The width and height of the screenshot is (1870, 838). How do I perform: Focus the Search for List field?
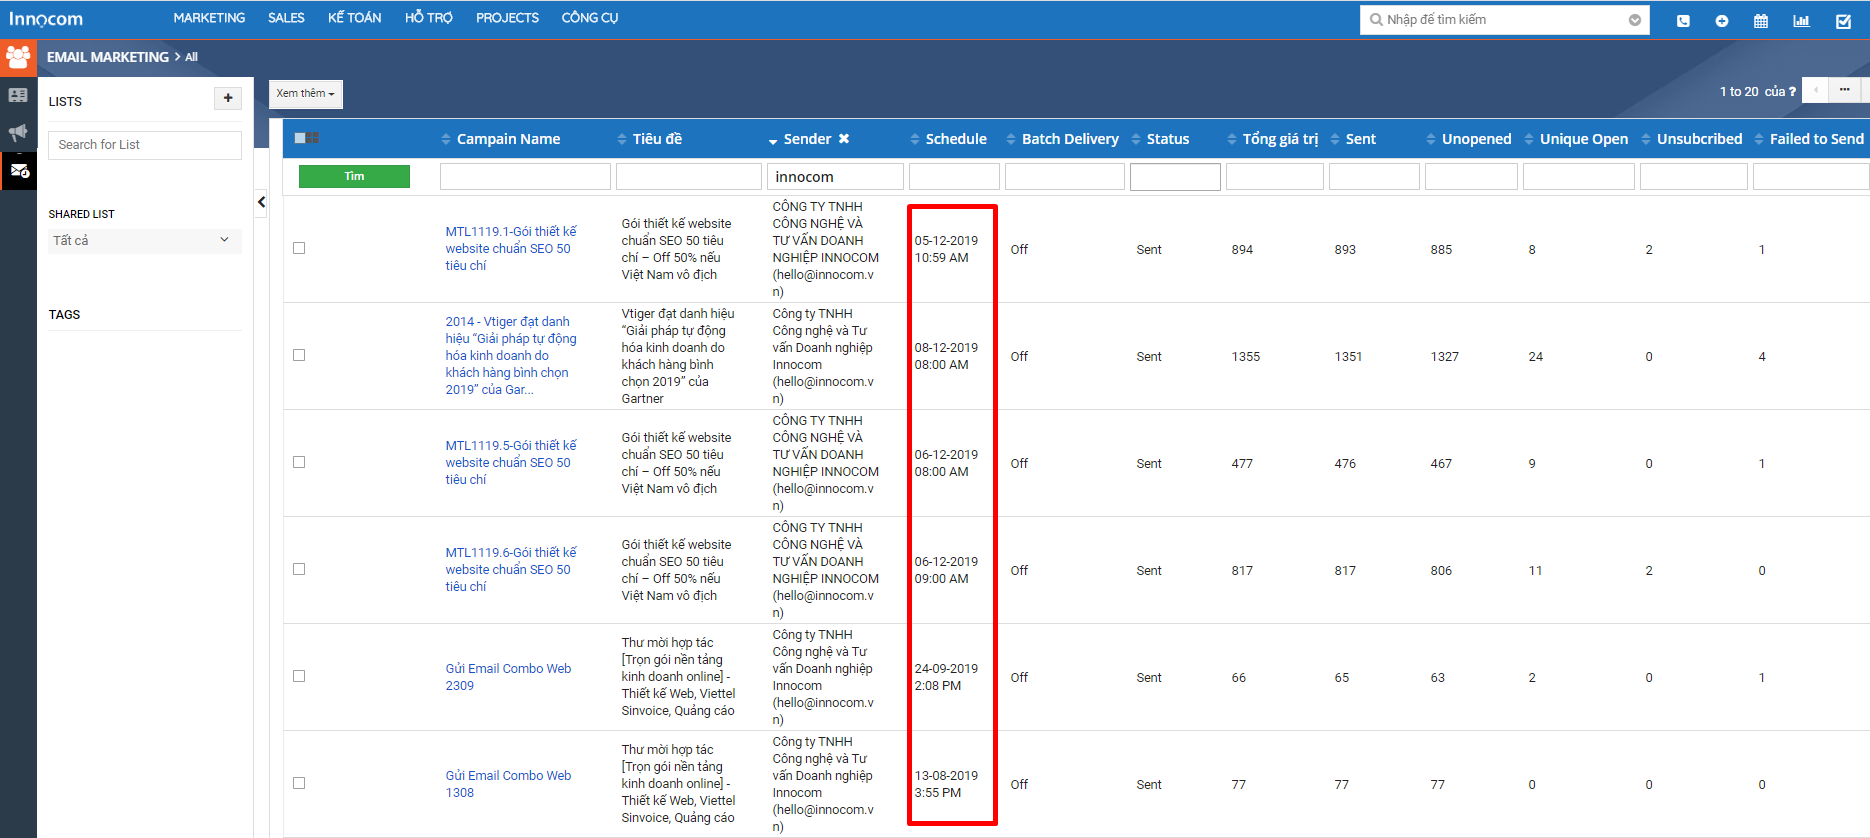click(145, 145)
